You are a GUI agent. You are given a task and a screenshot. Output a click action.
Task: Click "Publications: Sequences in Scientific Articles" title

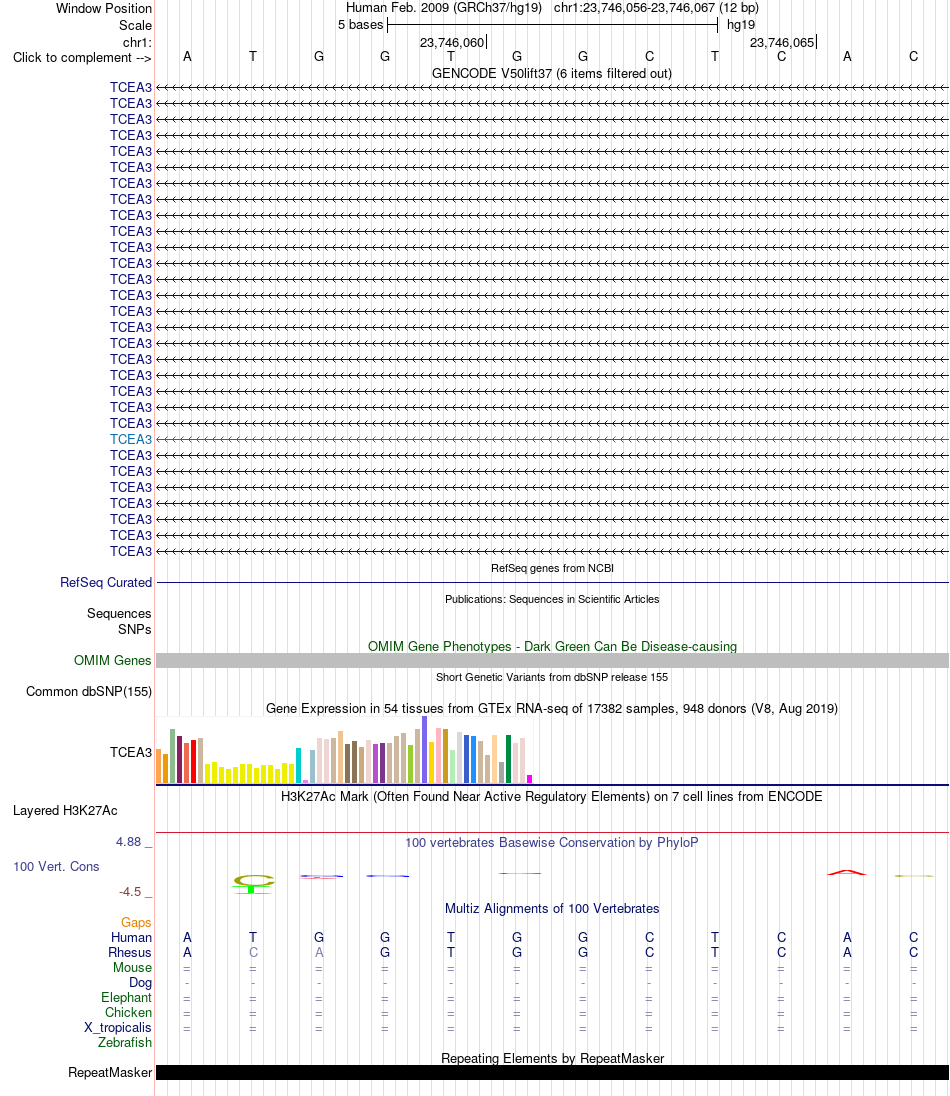(552, 599)
